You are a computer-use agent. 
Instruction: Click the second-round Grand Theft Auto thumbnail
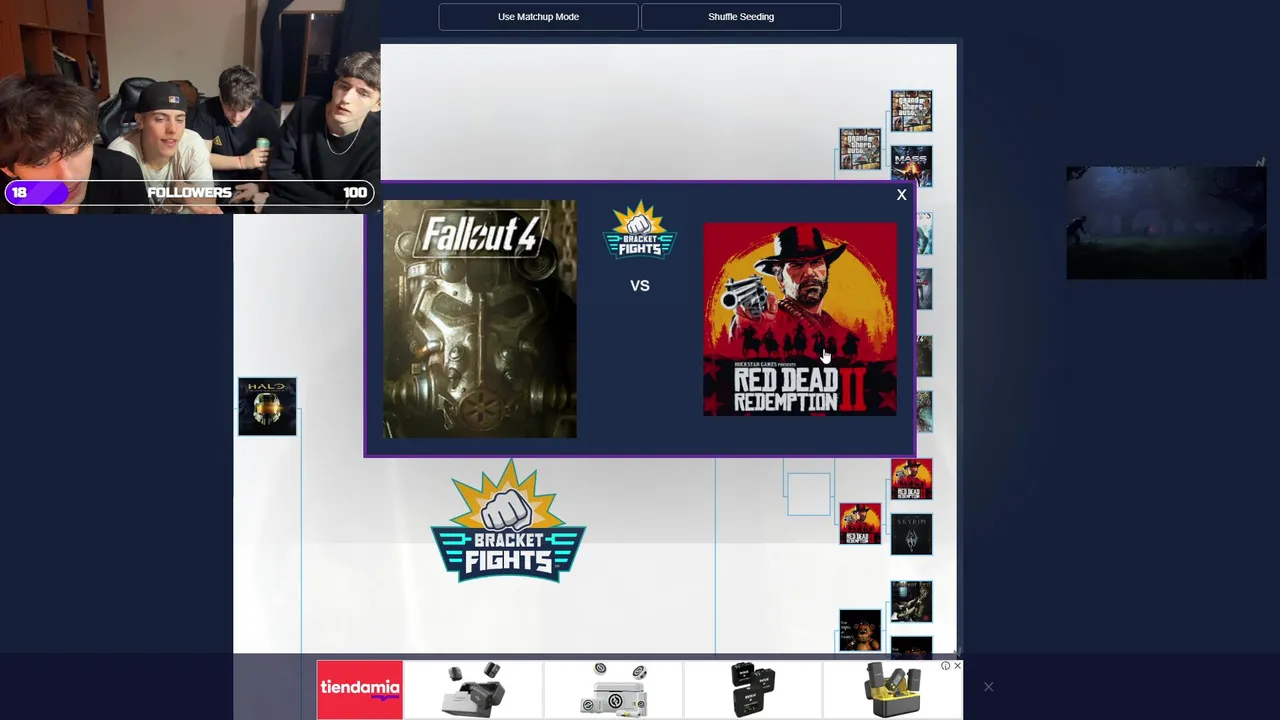tap(860, 148)
